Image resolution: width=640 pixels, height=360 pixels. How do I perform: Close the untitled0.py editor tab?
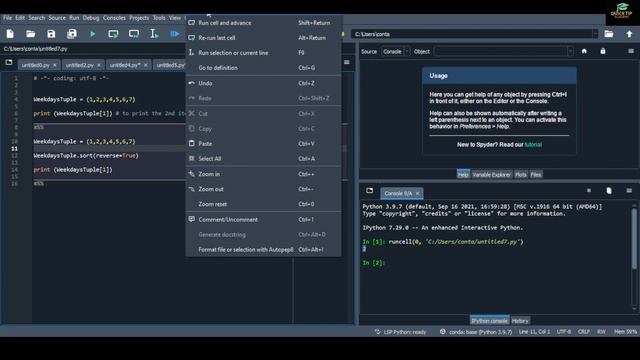55,65
